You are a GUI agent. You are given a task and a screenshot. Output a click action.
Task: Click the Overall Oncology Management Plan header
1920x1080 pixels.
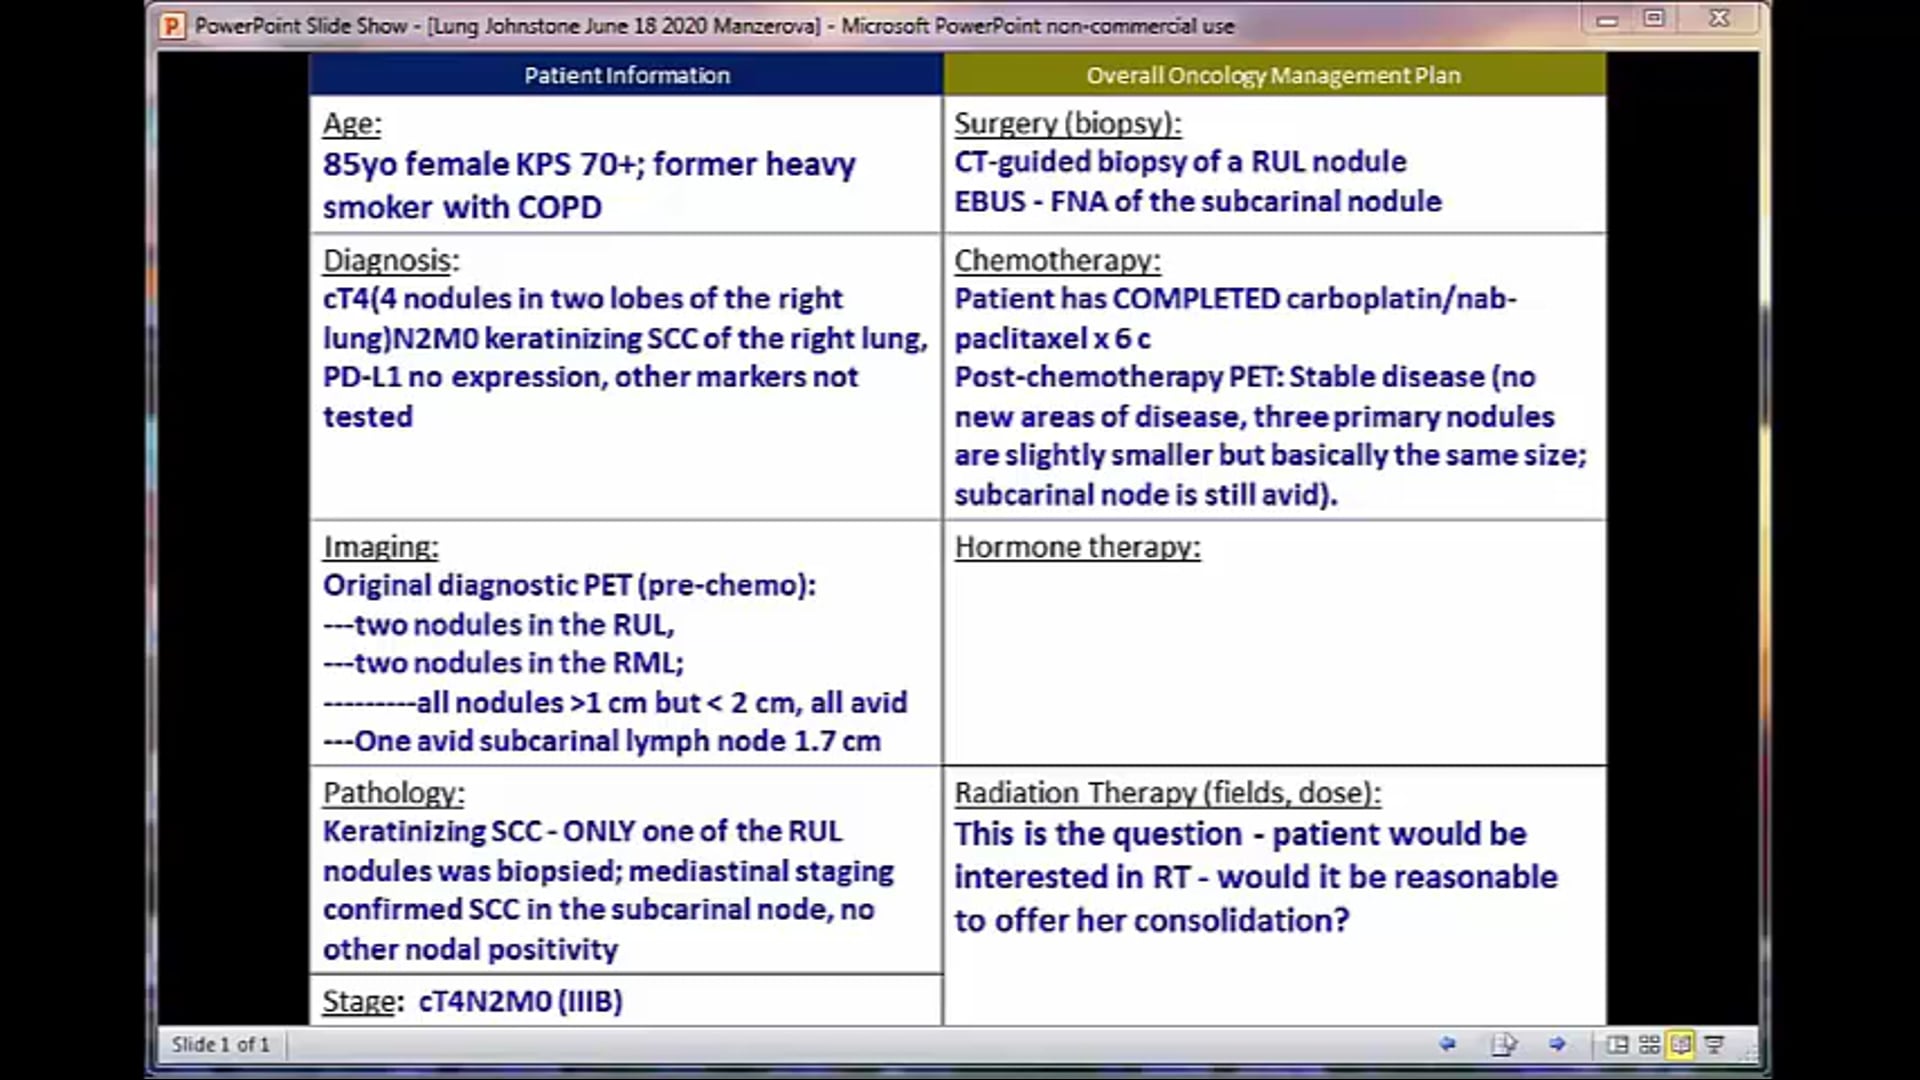[x=1272, y=74]
